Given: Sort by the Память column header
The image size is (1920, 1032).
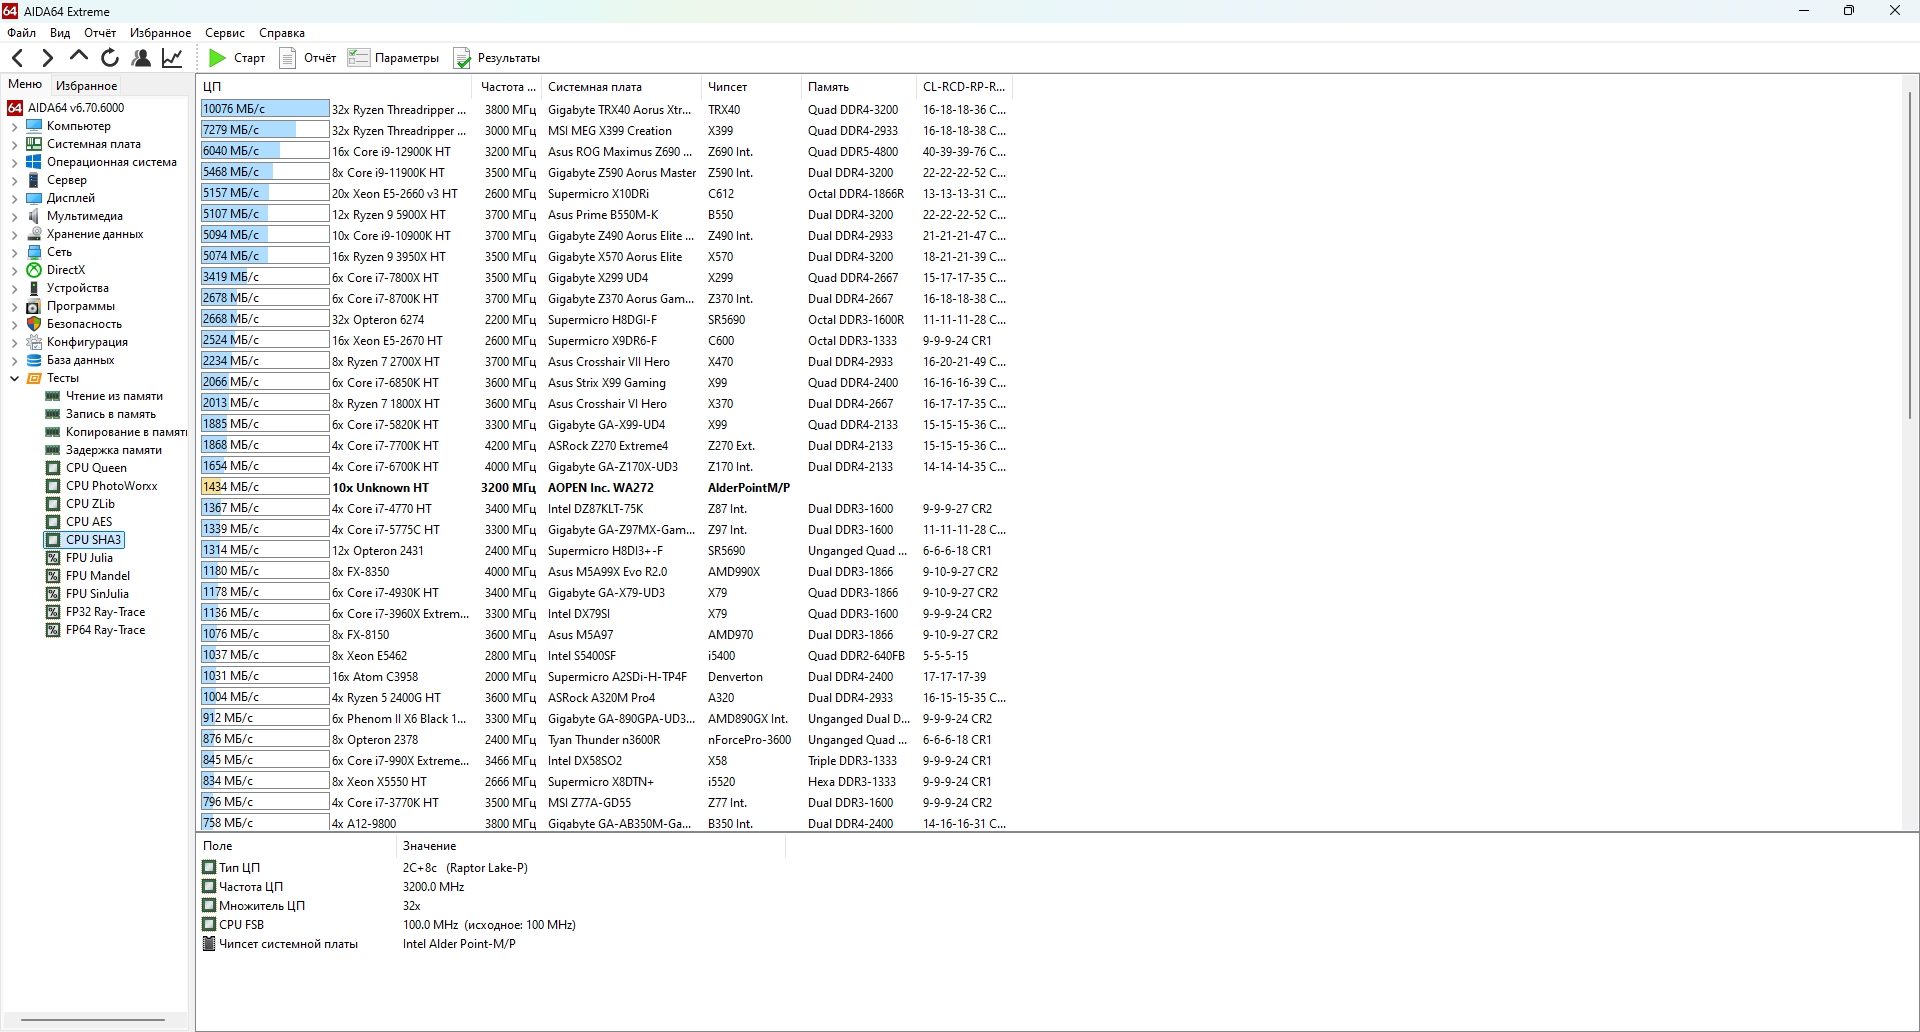Looking at the screenshot, I should pyautogui.click(x=860, y=87).
